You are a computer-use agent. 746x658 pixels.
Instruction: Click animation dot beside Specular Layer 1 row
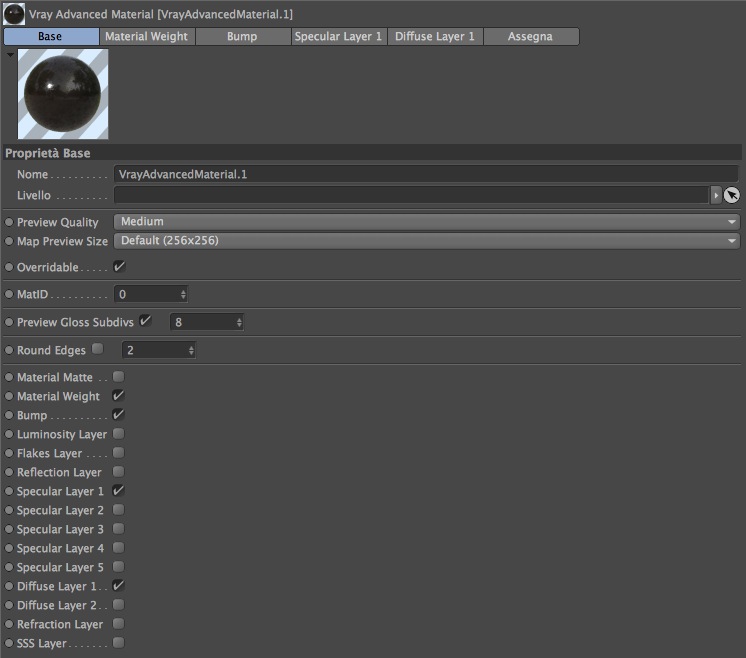9,491
